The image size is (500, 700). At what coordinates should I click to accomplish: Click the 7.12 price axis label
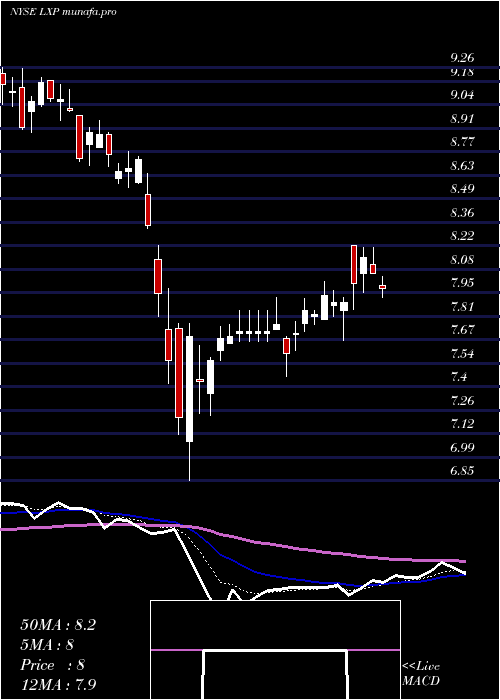click(462, 423)
